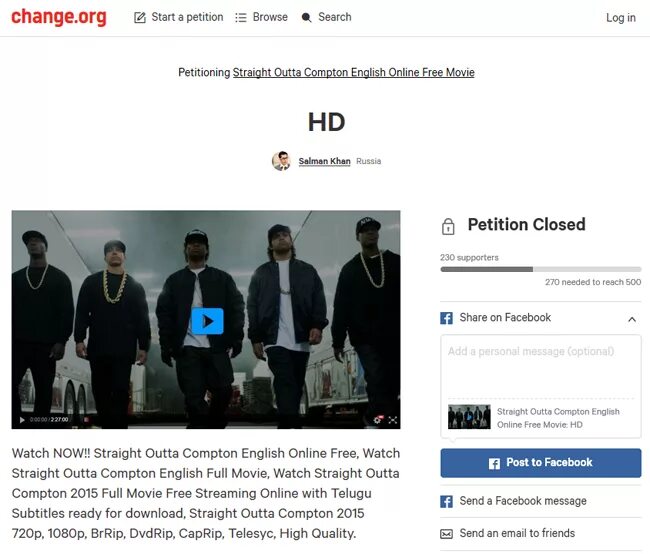Open the video settings gear icon
The height and width of the screenshot is (554, 650).
[377, 420]
